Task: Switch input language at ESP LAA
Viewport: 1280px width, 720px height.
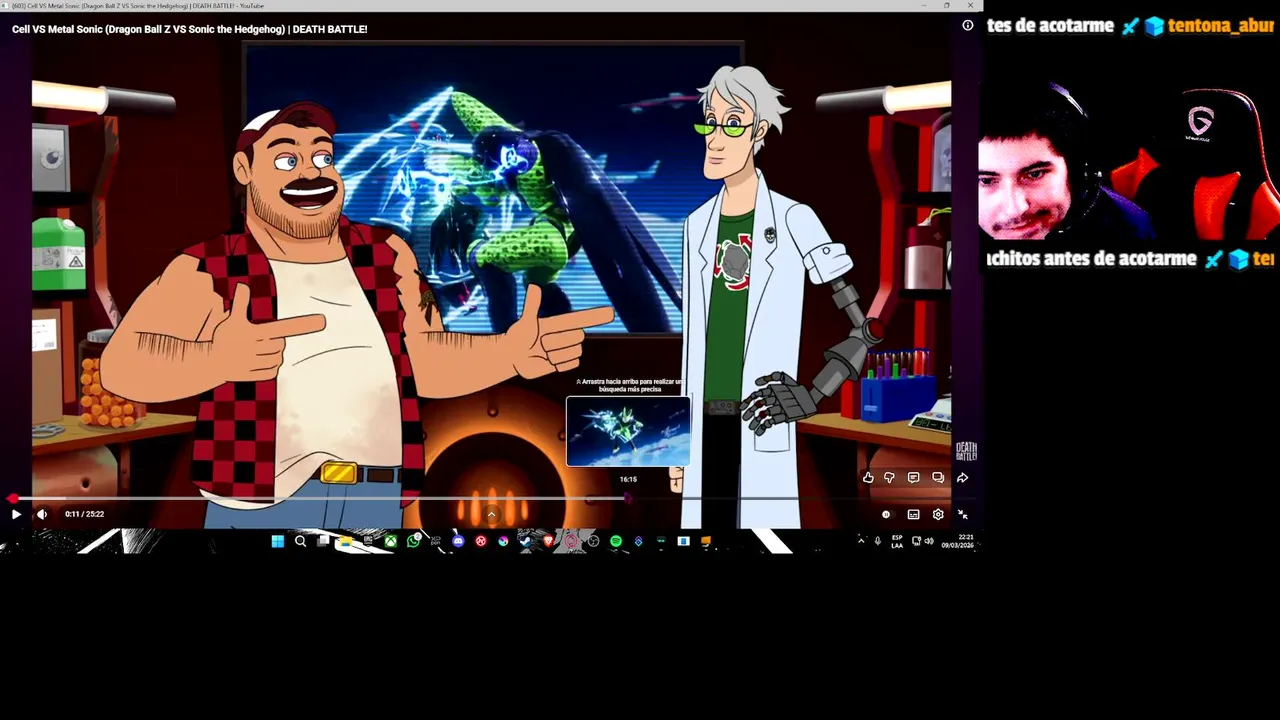Action: click(x=897, y=541)
